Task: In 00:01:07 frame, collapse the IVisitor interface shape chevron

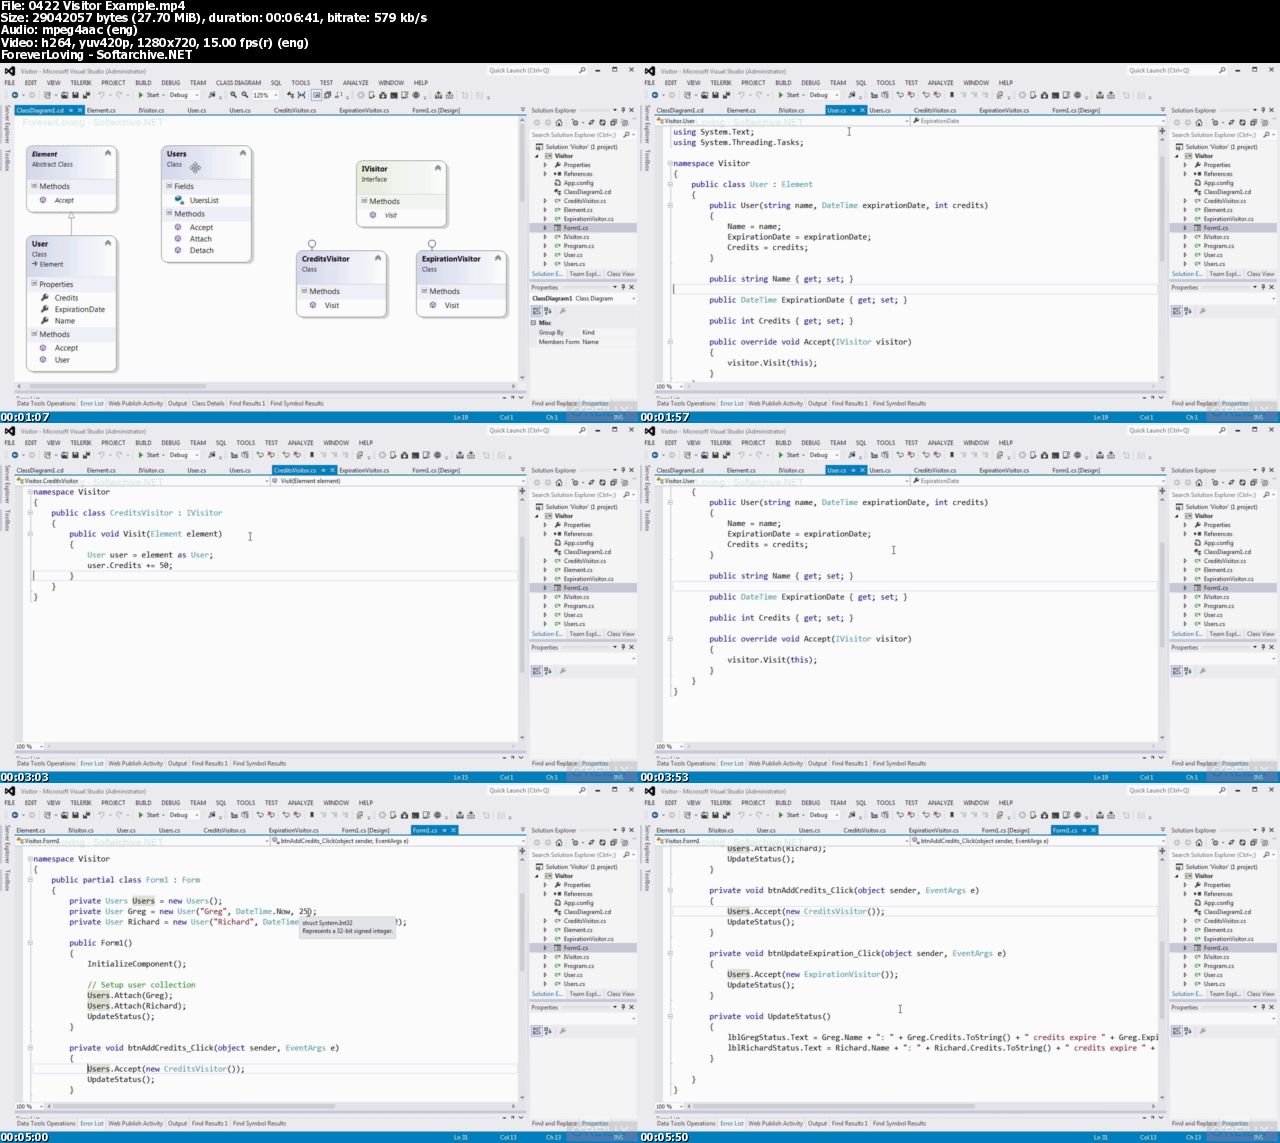Action: [x=438, y=168]
